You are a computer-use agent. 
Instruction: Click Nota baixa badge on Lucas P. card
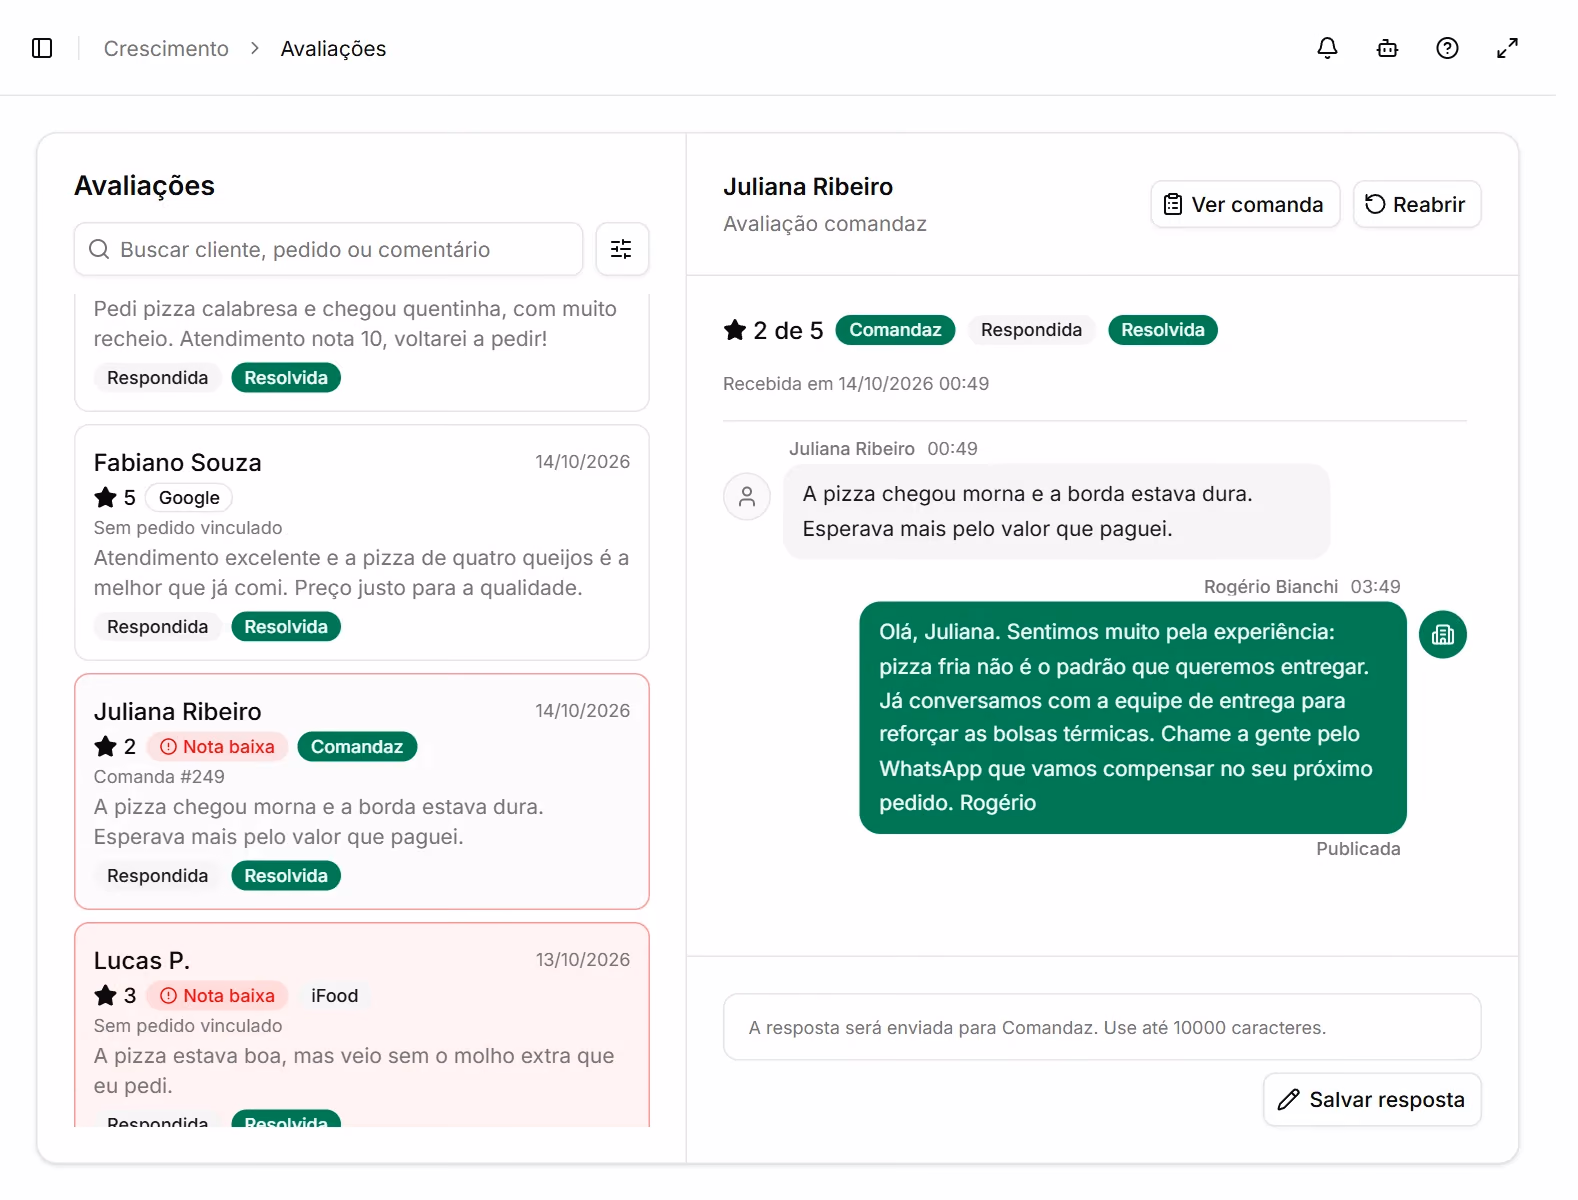[x=217, y=996]
